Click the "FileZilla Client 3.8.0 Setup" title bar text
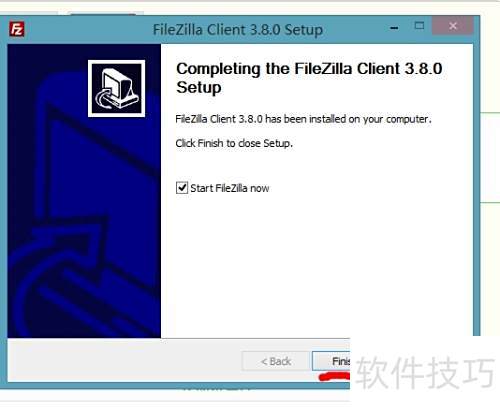The width and height of the screenshot is (500, 410). [238, 30]
